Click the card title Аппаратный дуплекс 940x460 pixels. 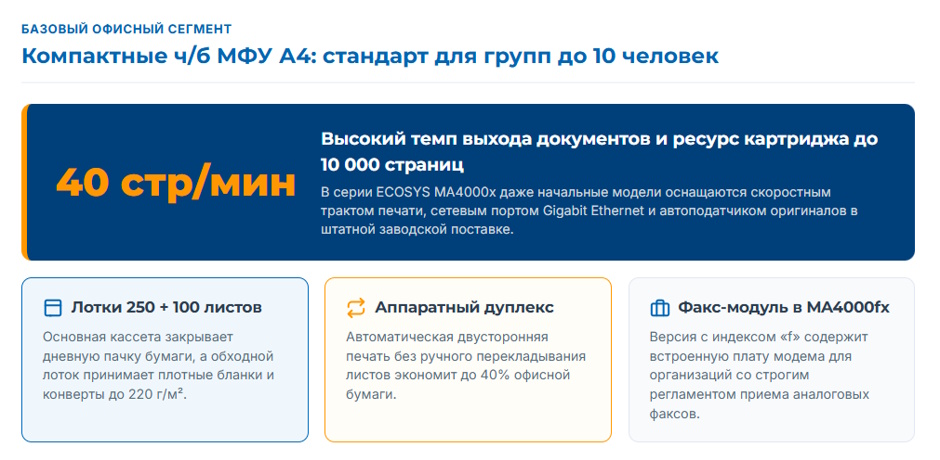[x=464, y=308]
